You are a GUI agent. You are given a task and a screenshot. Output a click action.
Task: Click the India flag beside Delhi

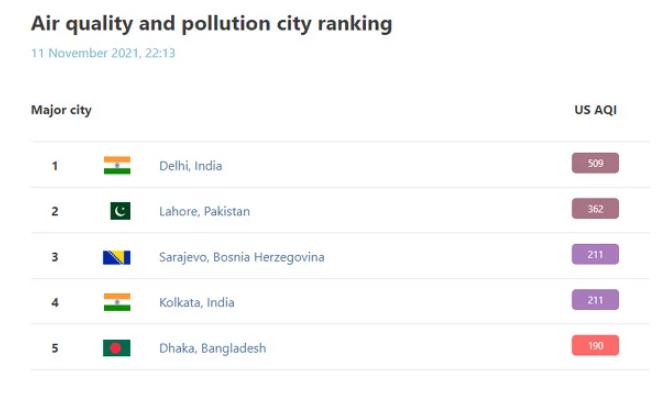pyautogui.click(x=117, y=166)
